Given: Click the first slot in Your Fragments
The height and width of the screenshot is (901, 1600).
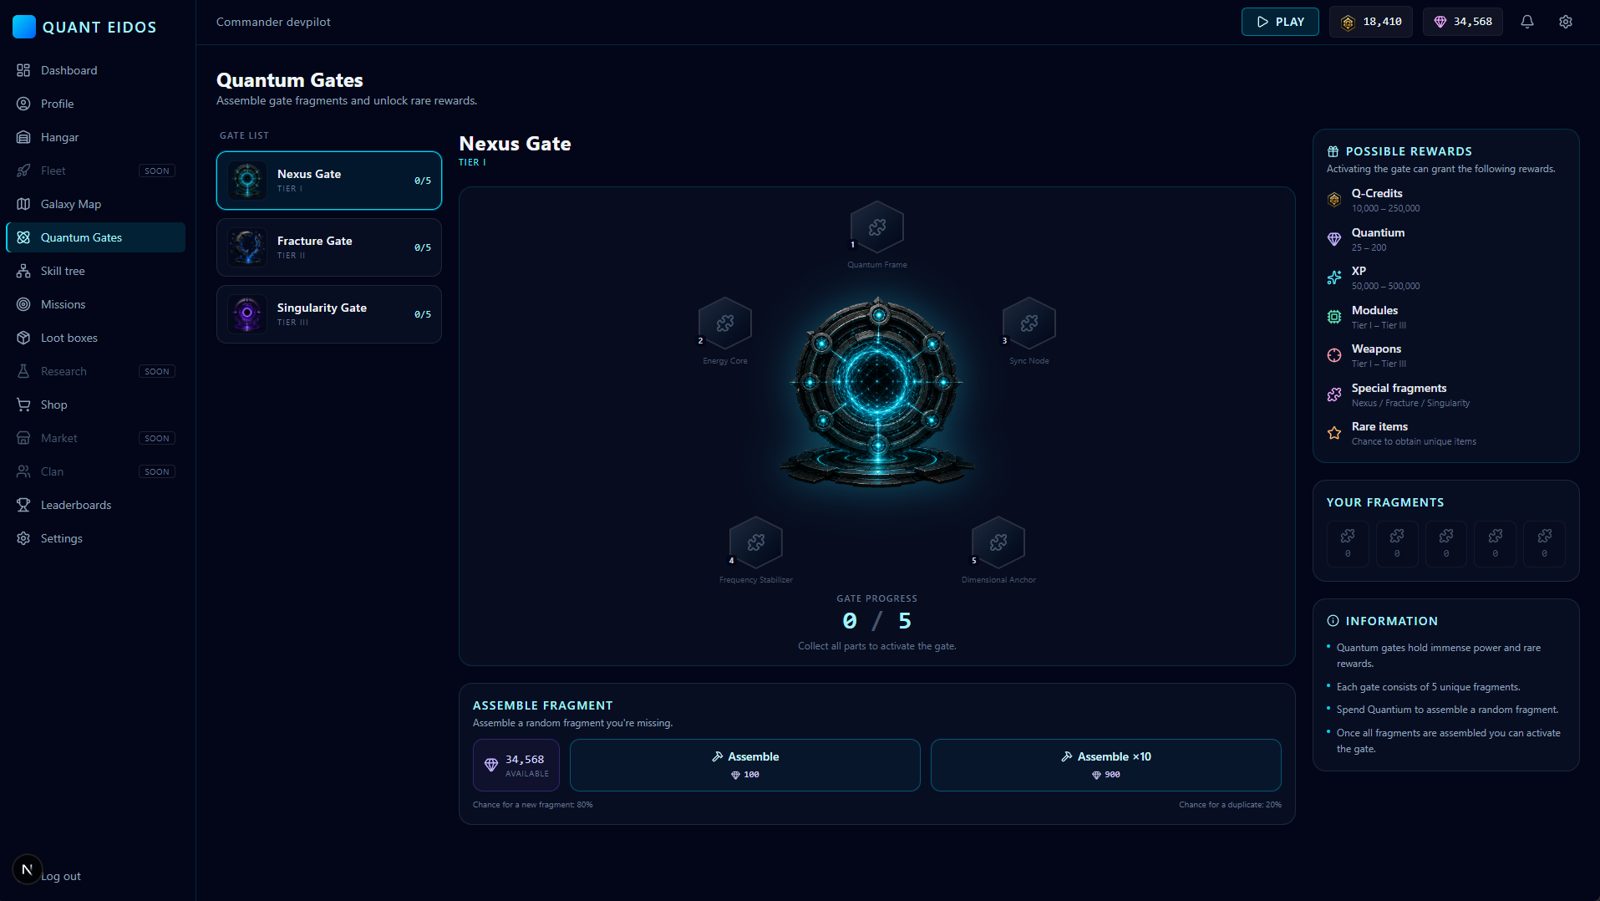Looking at the screenshot, I should tap(1348, 543).
